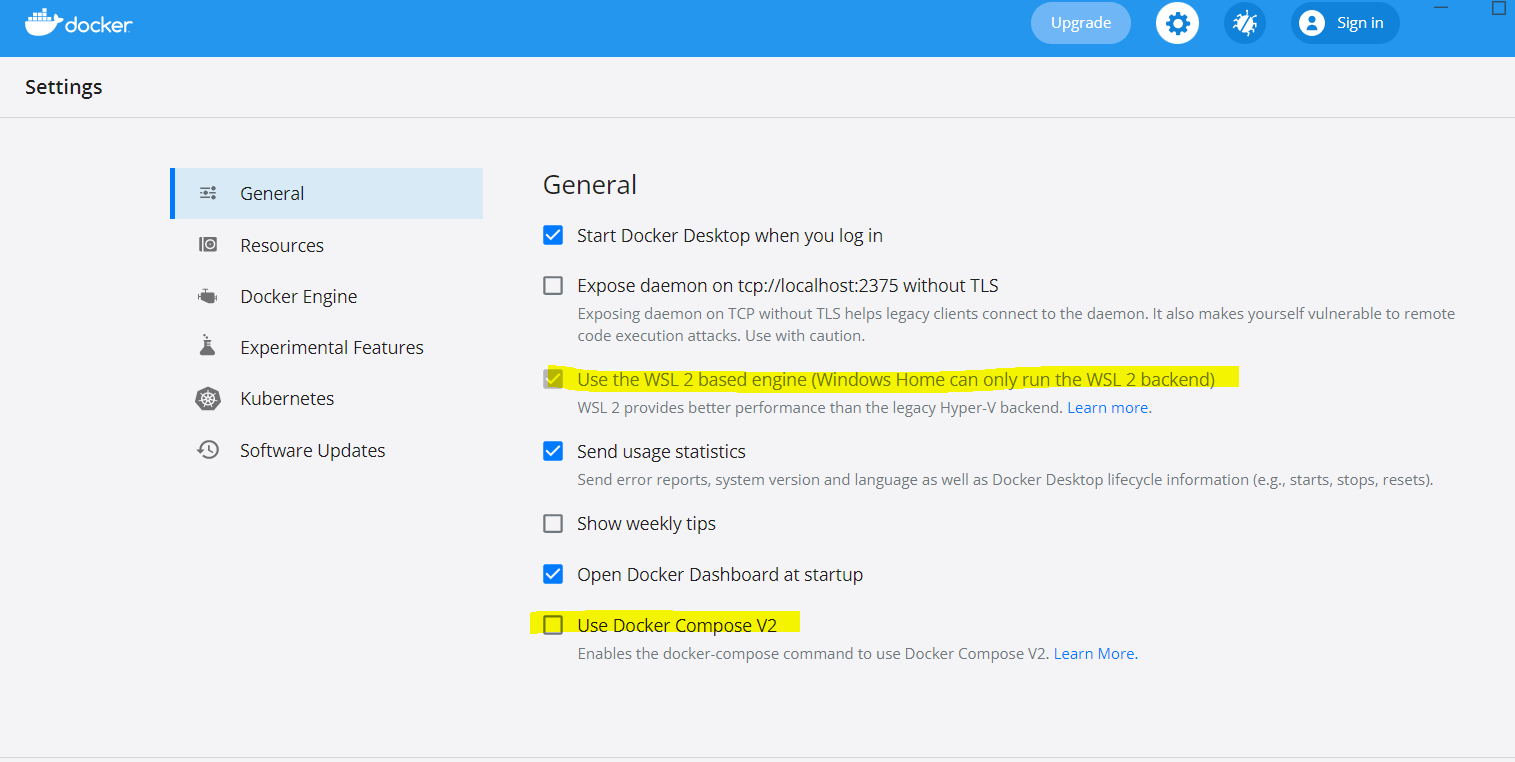Viewport: 1515px width, 762px height.
Task: Uncheck Open Docker Dashboard at startup
Action: tap(553, 574)
